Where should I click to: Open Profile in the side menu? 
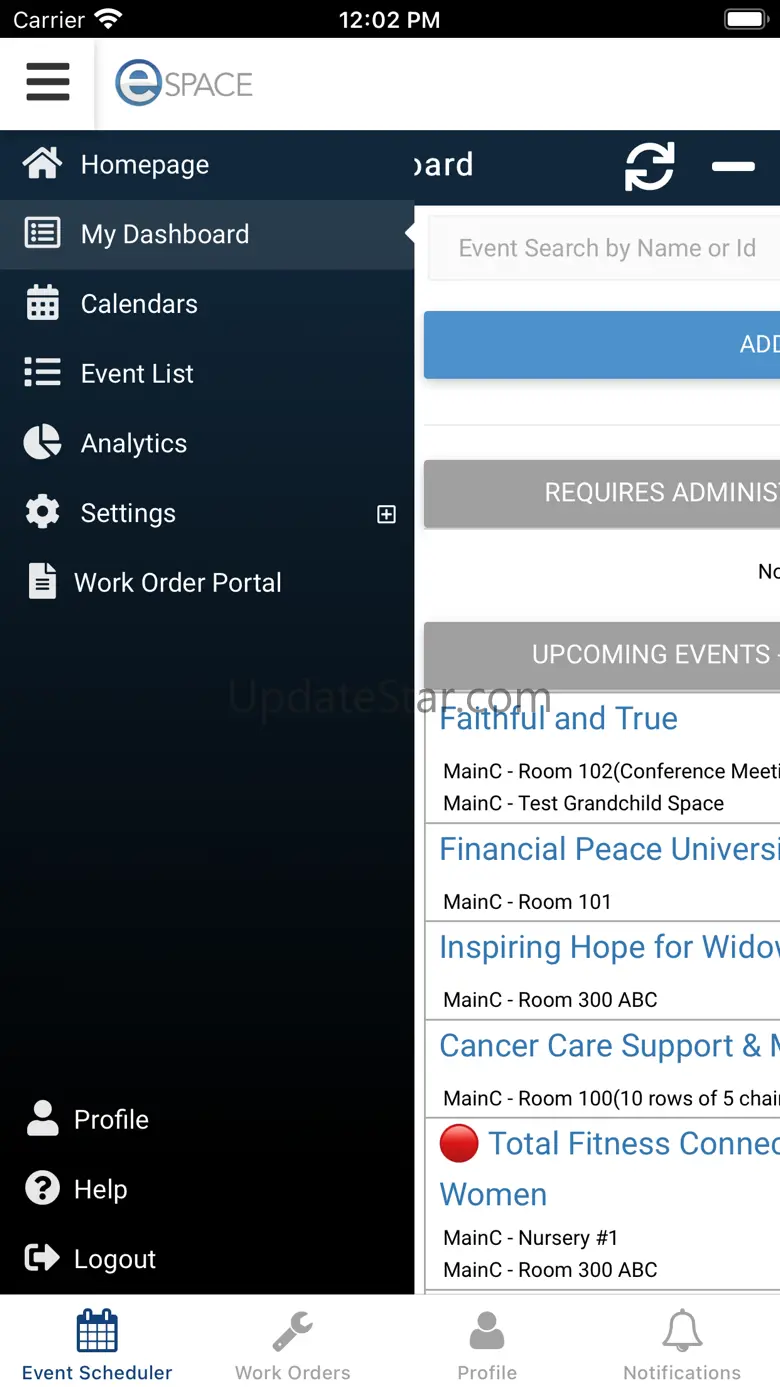click(x=207, y=1119)
